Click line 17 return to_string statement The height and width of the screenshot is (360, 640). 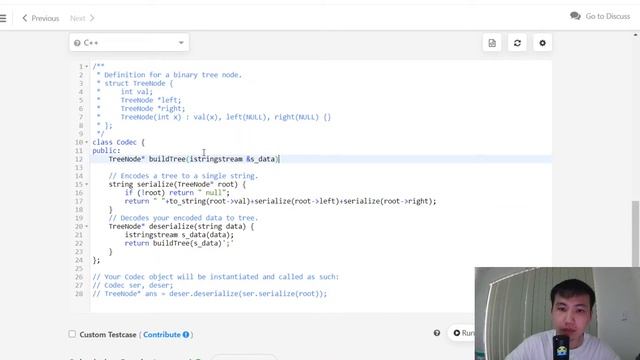click(x=280, y=201)
